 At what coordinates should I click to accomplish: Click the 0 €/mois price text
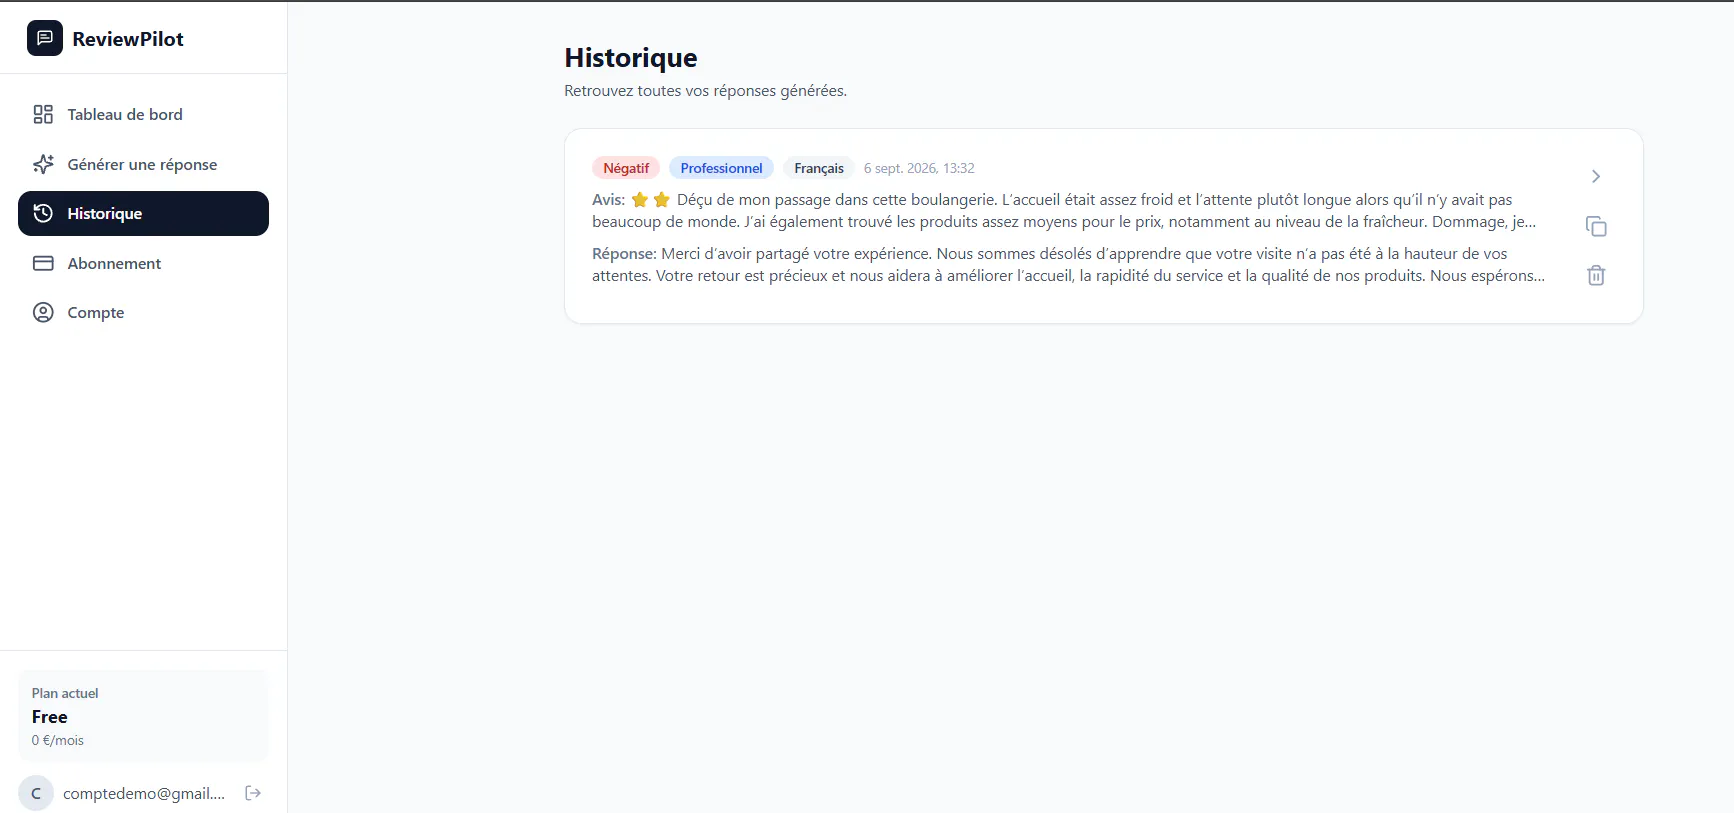pyautogui.click(x=58, y=740)
